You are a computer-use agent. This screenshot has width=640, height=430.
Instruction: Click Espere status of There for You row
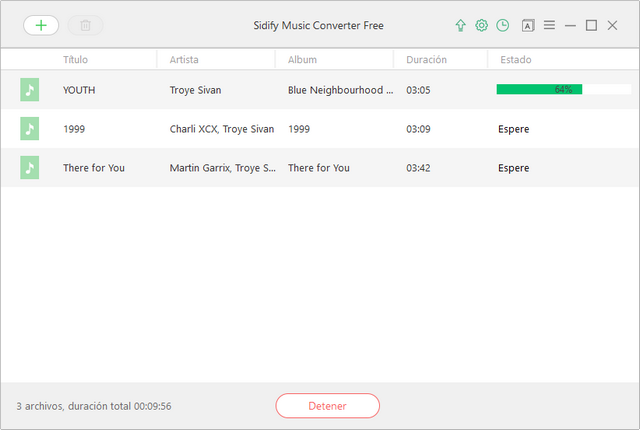coord(513,168)
